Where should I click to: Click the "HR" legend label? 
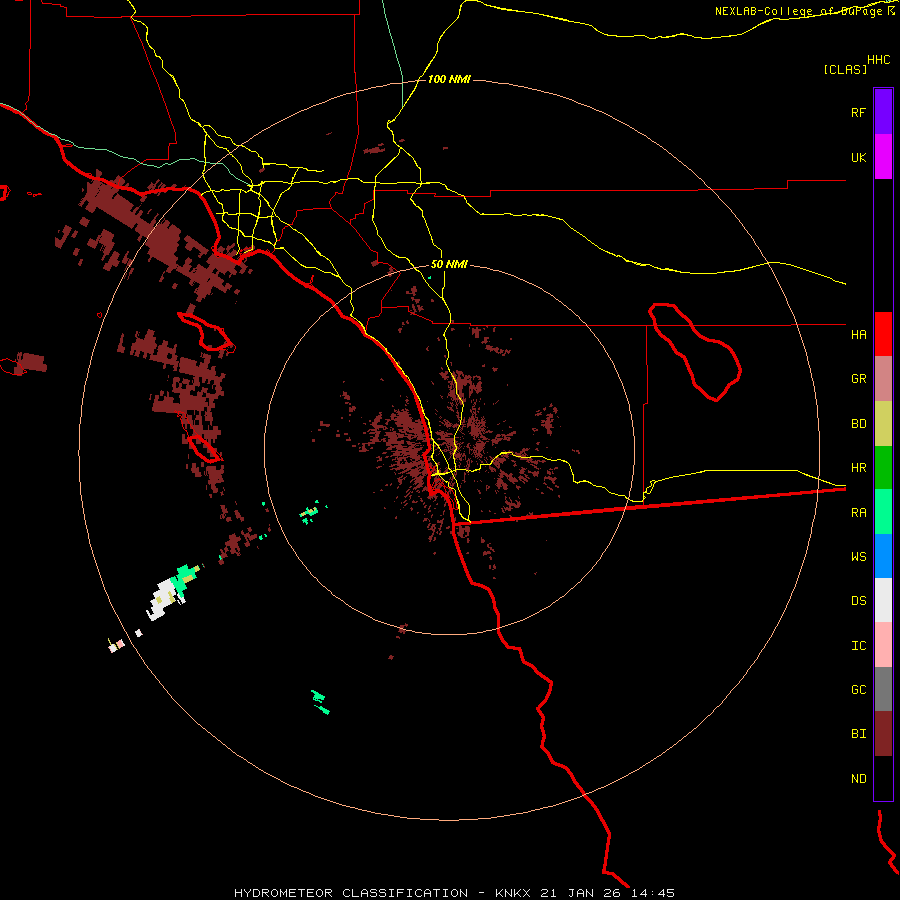[x=858, y=468]
